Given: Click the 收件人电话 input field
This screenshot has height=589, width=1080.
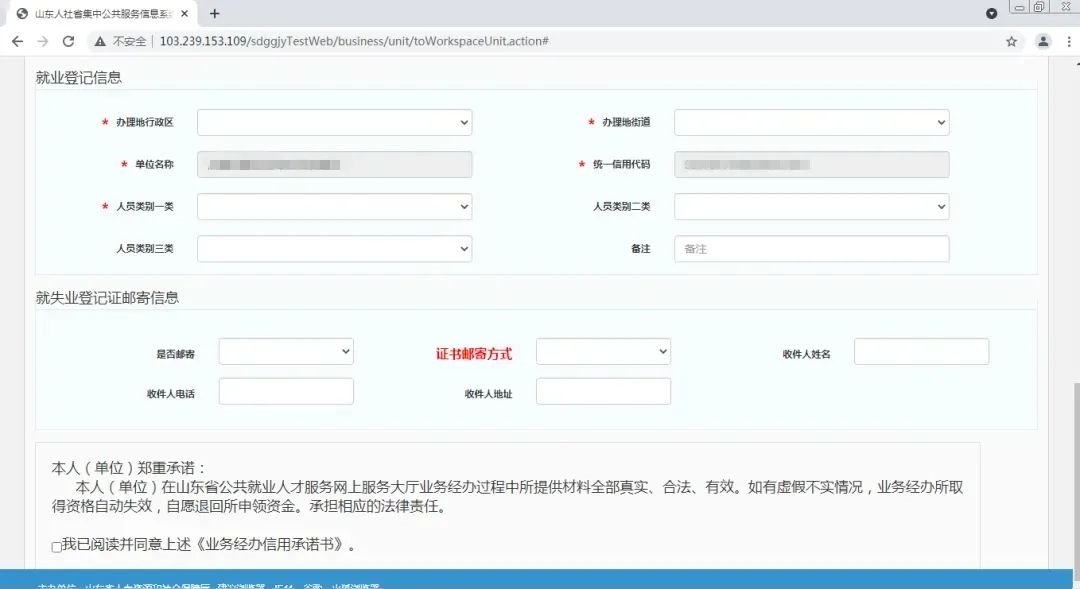Looking at the screenshot, I should 286,391.
